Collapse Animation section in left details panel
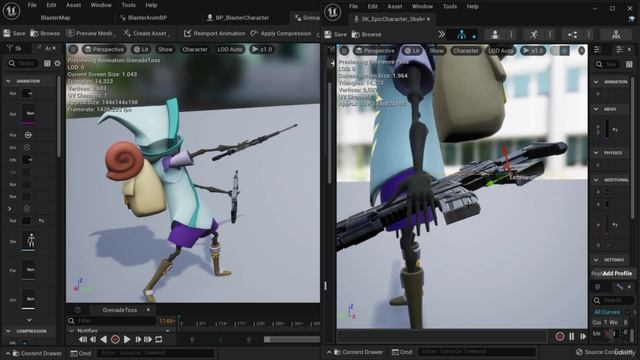 (x=8, y=81)
